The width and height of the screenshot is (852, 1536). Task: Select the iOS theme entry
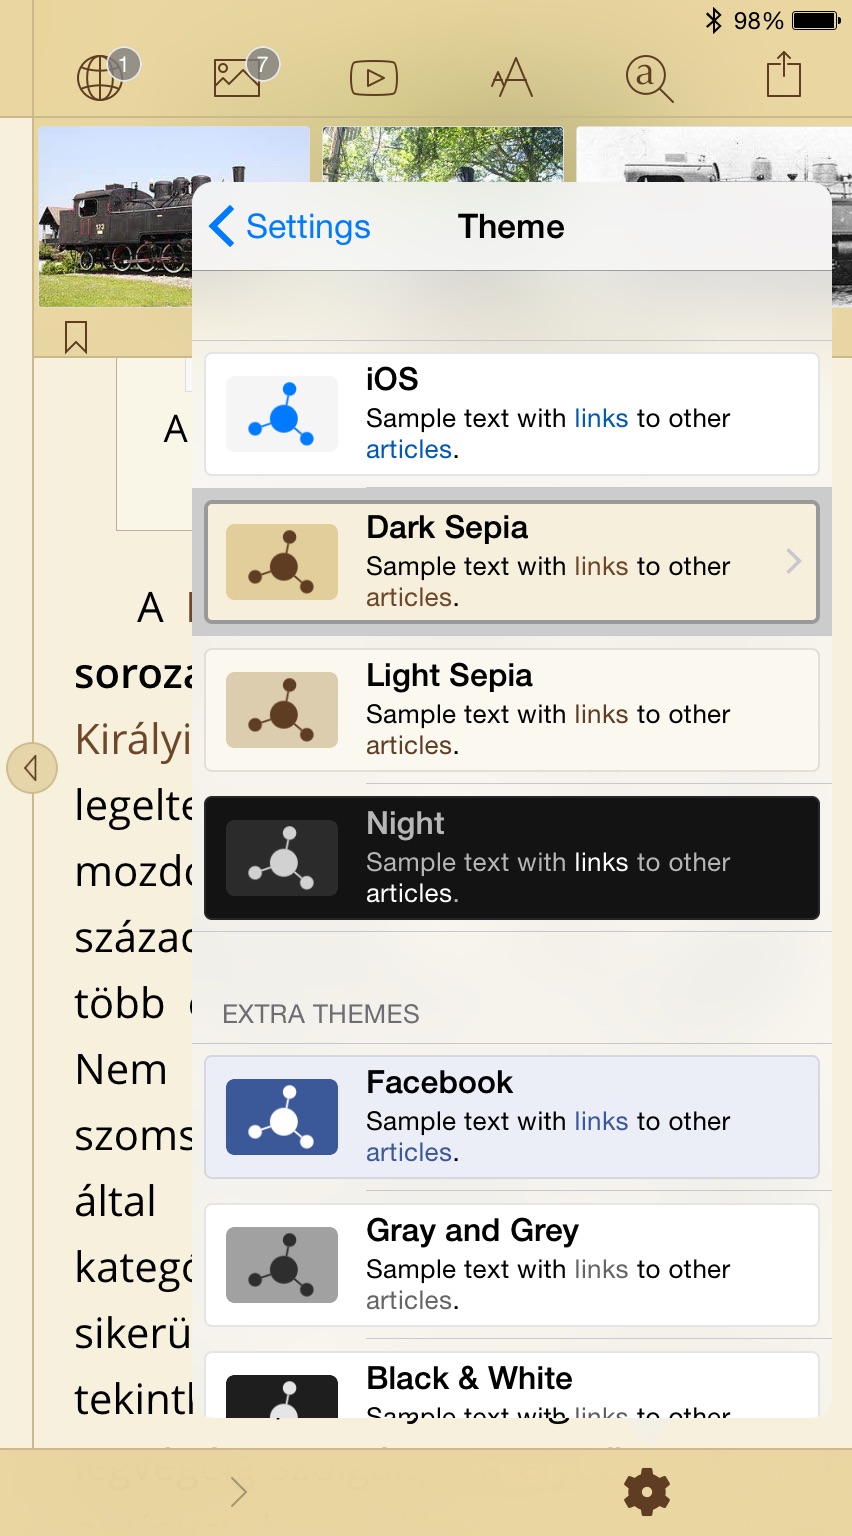click(511, 414)
